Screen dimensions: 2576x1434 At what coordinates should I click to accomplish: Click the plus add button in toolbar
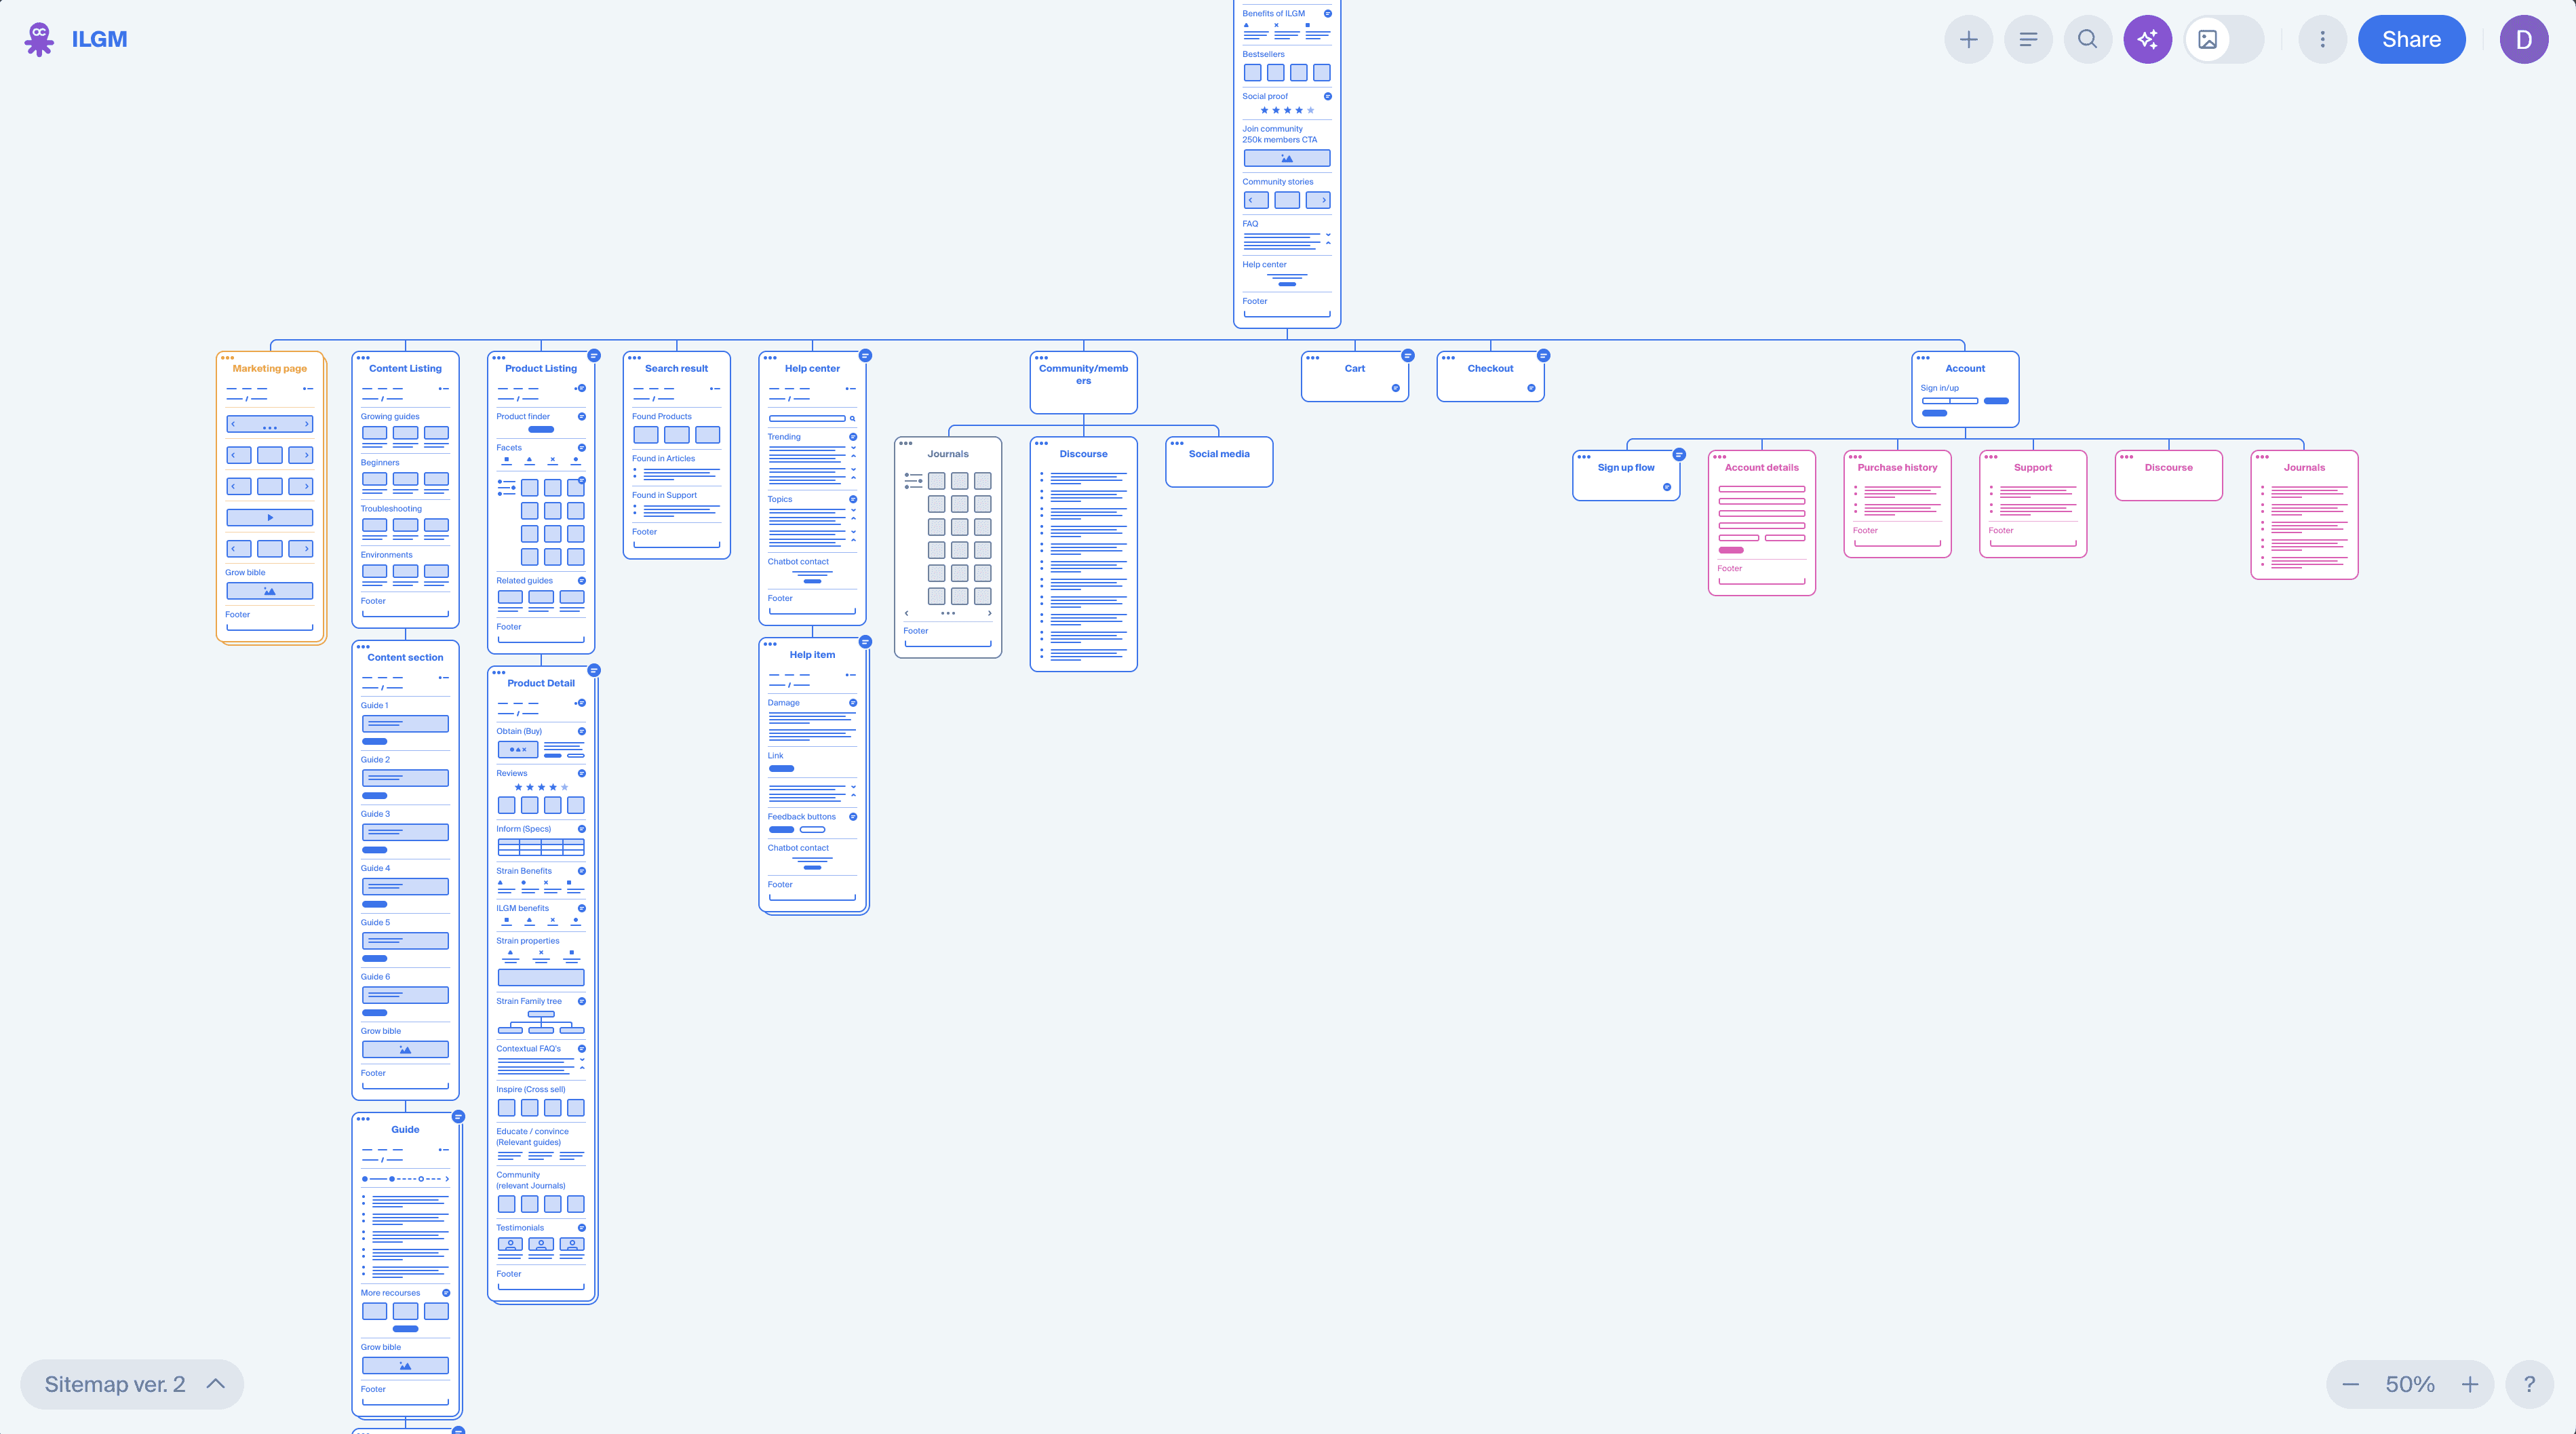[x=1968, y=39]
